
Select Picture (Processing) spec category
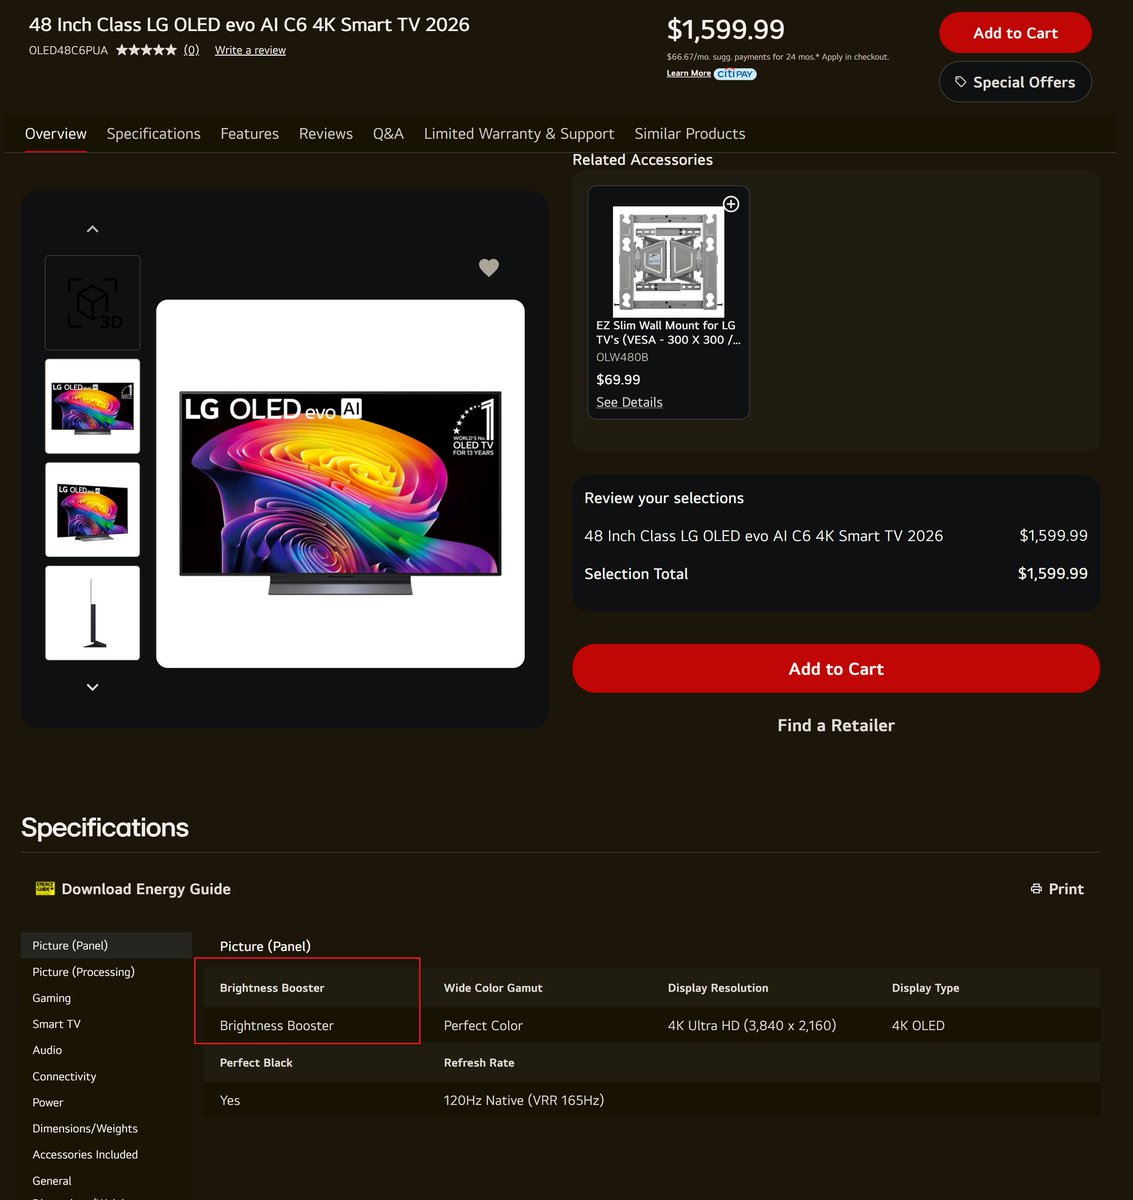83,972
